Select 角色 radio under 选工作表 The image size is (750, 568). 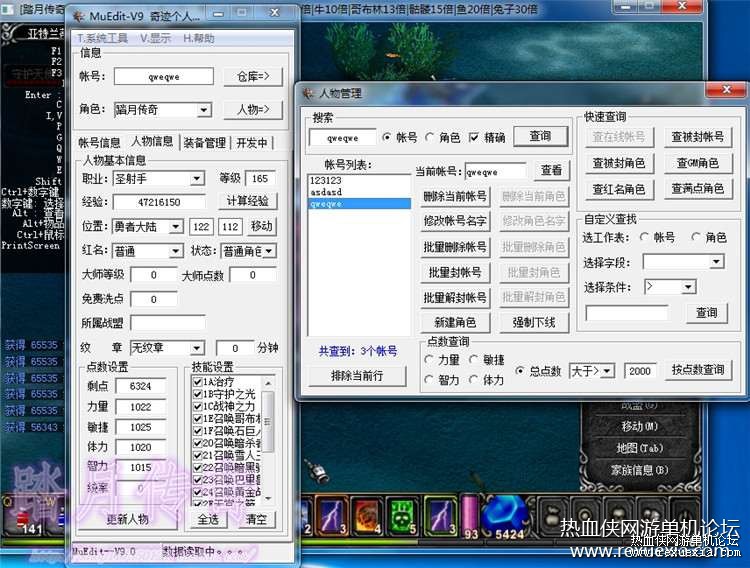[695, 237]
